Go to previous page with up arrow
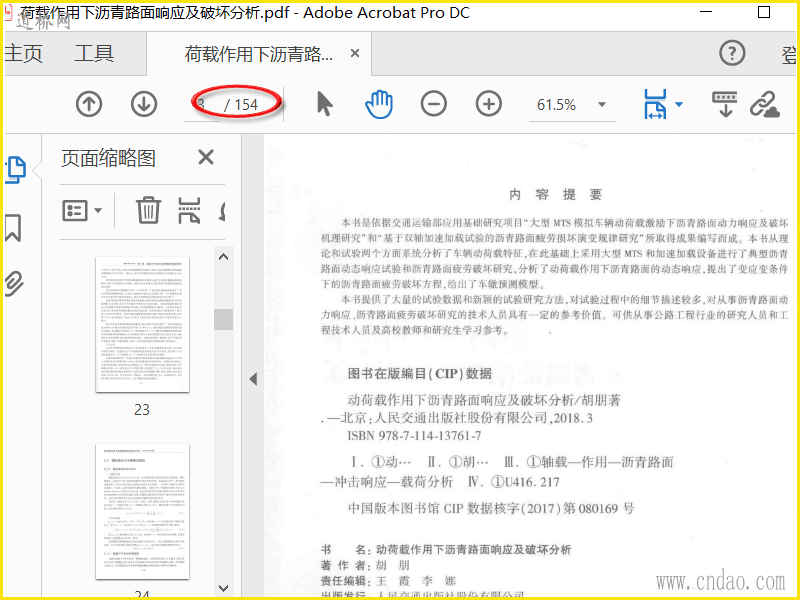Image resolution: width=800 pixels, height=600 pixels. [89, 104]
